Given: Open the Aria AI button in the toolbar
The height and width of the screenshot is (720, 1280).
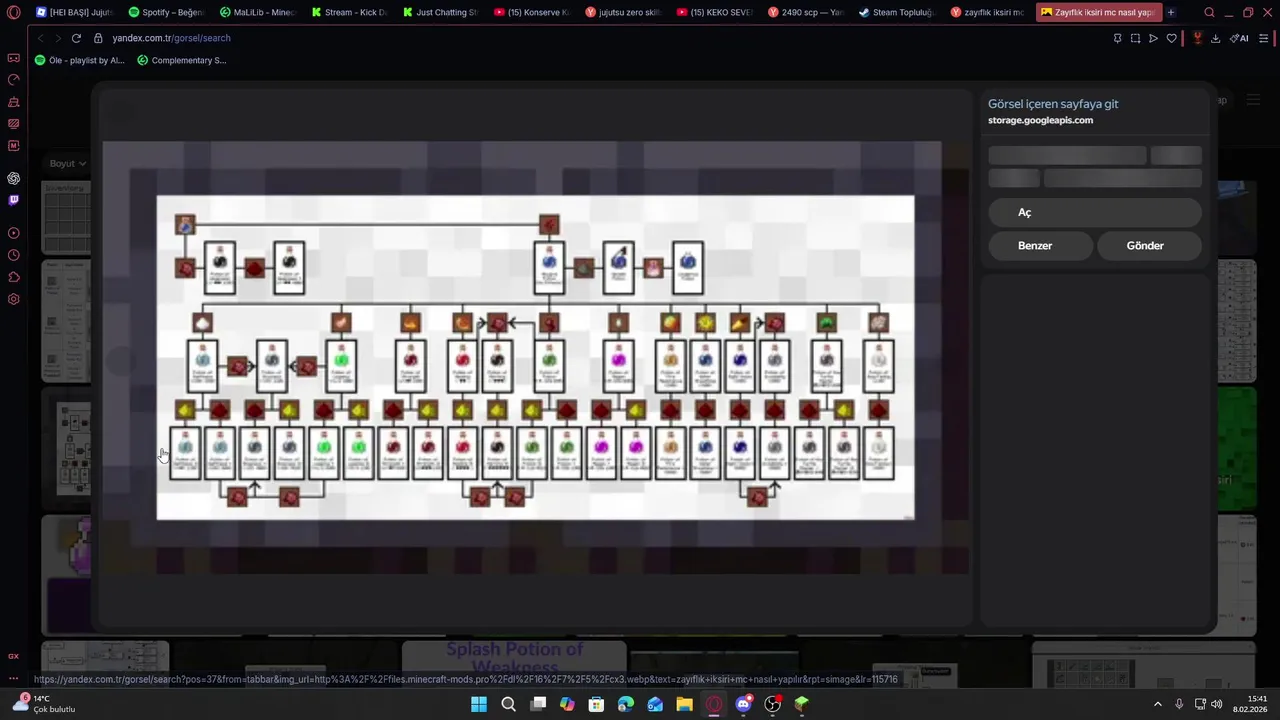Looking at the screenshot, I should pos(1240,38).
